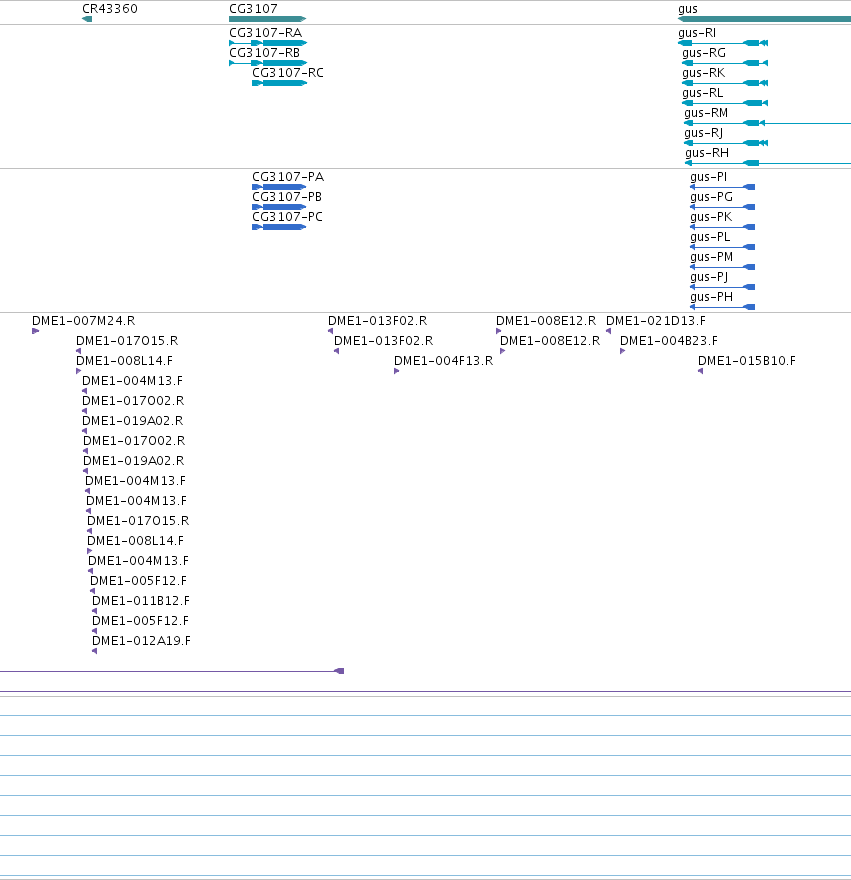Click the CG3107 gene label
This screenshot has height=880, width=851.
[253, 9]
